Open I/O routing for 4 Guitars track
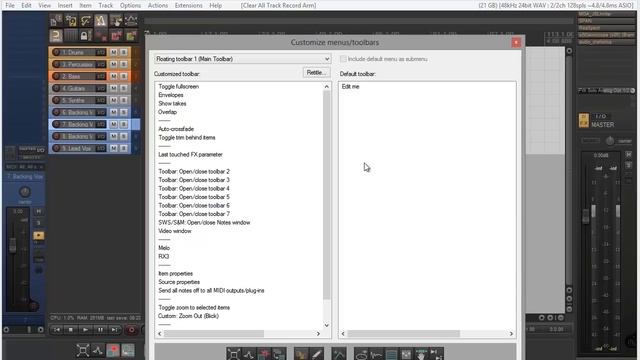 [x=100, y=88]
